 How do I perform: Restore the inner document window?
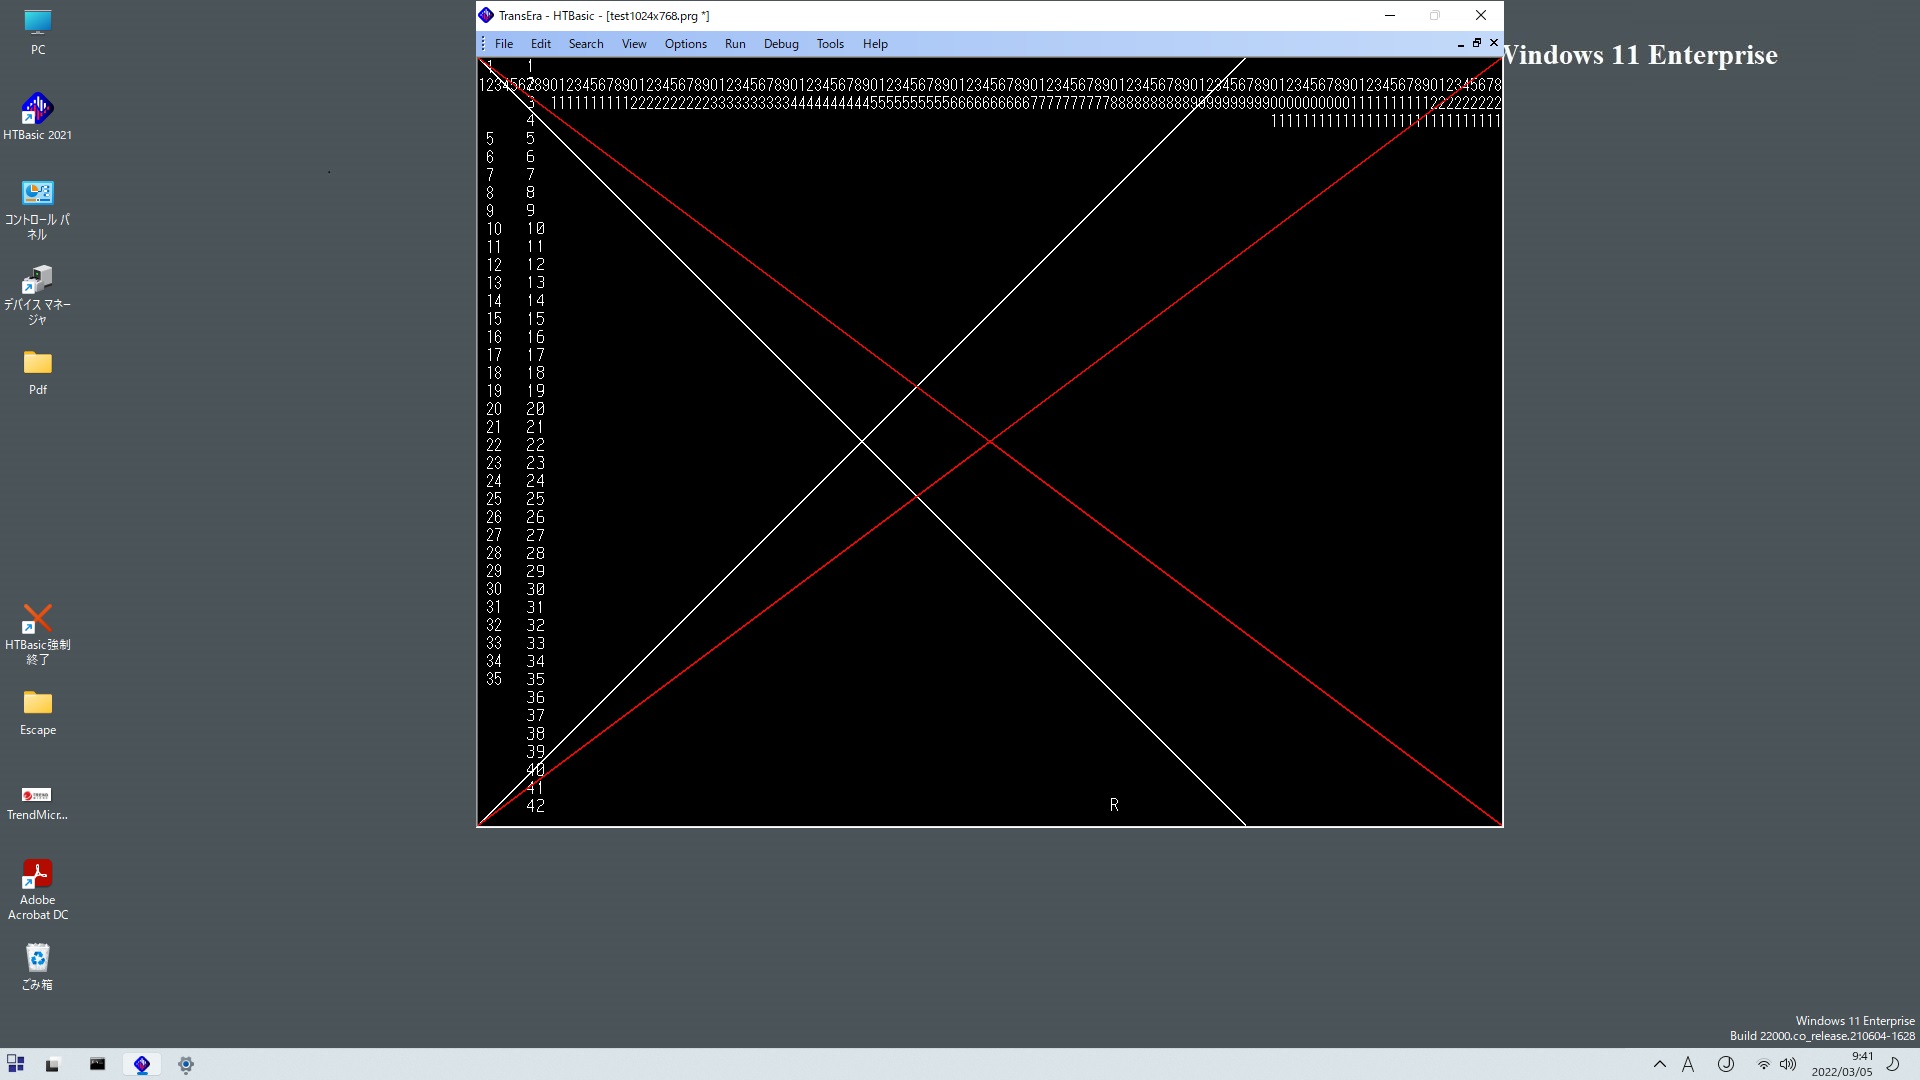(x=1477, y=43)
